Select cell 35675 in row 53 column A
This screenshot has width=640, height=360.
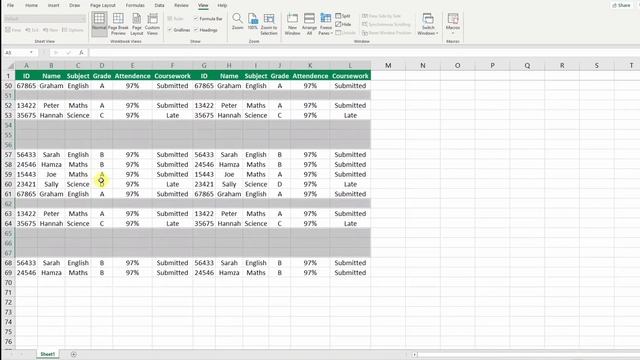(x=26, y=116)
